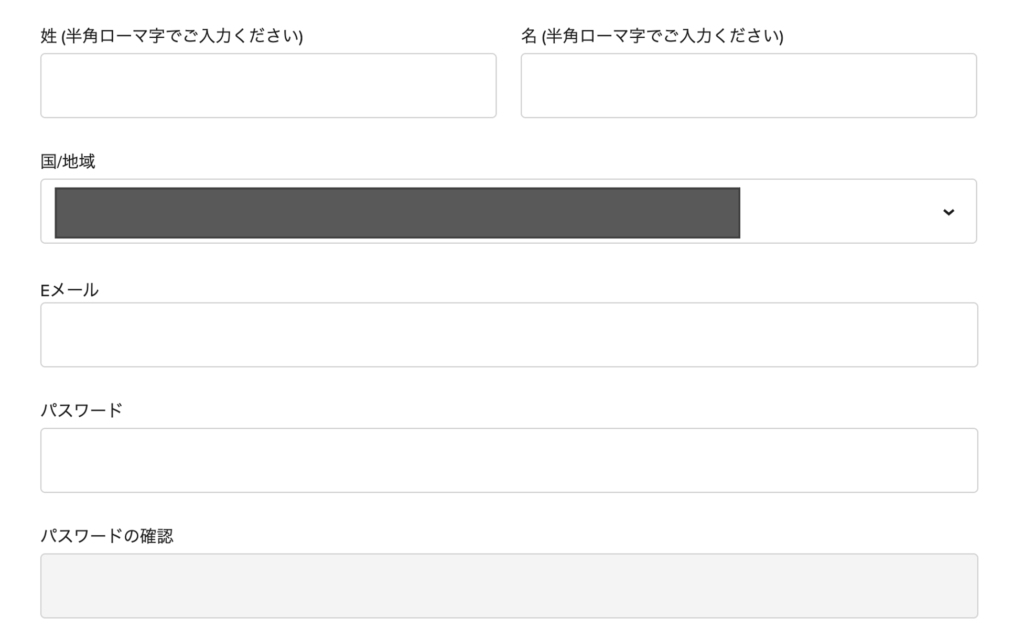Image resolution: width=1024 pixels, height=629 pixels.
Task: Click the 姓 field label
Action: [x=48, y=37]
